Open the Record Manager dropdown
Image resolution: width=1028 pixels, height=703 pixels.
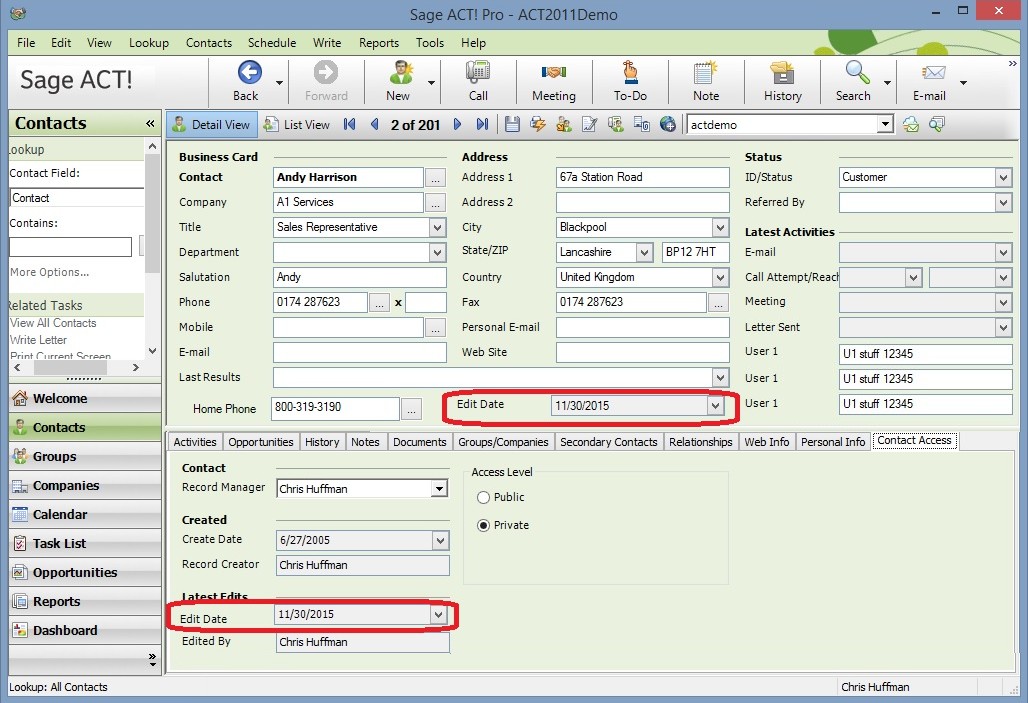tap(439, 489)
